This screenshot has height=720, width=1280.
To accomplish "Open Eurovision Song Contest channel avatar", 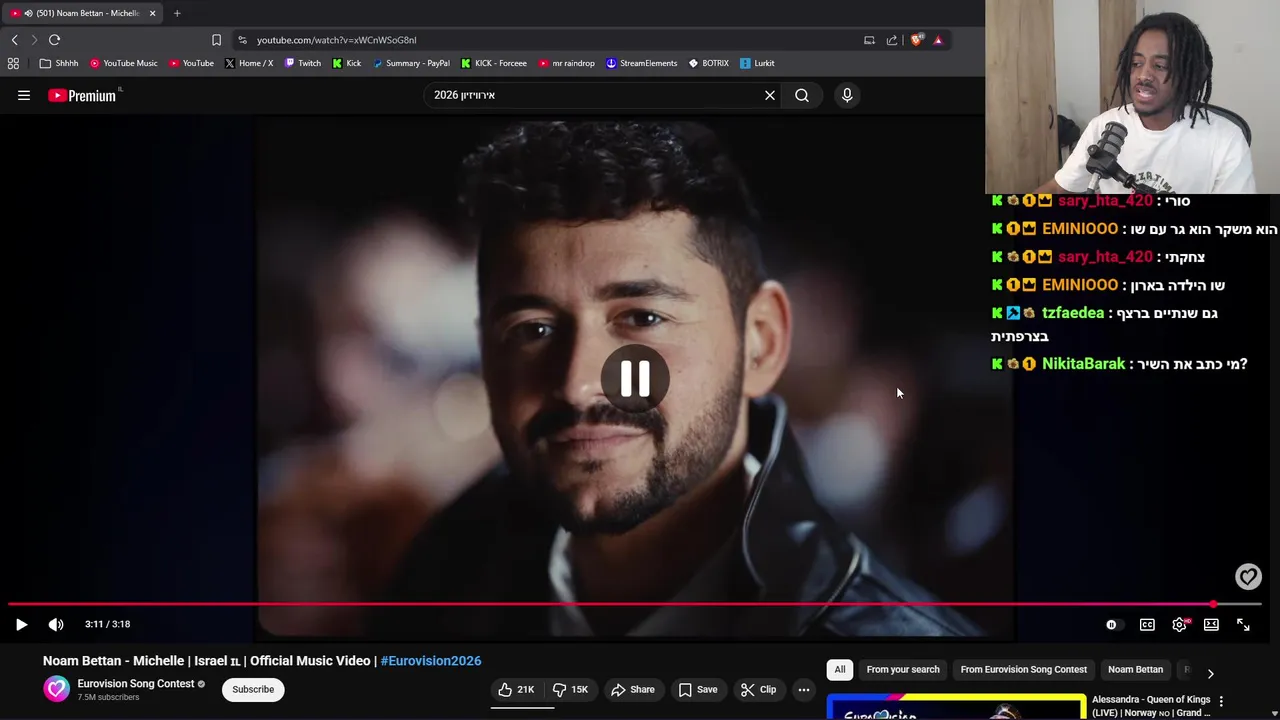I will click(x=57, y=689).
